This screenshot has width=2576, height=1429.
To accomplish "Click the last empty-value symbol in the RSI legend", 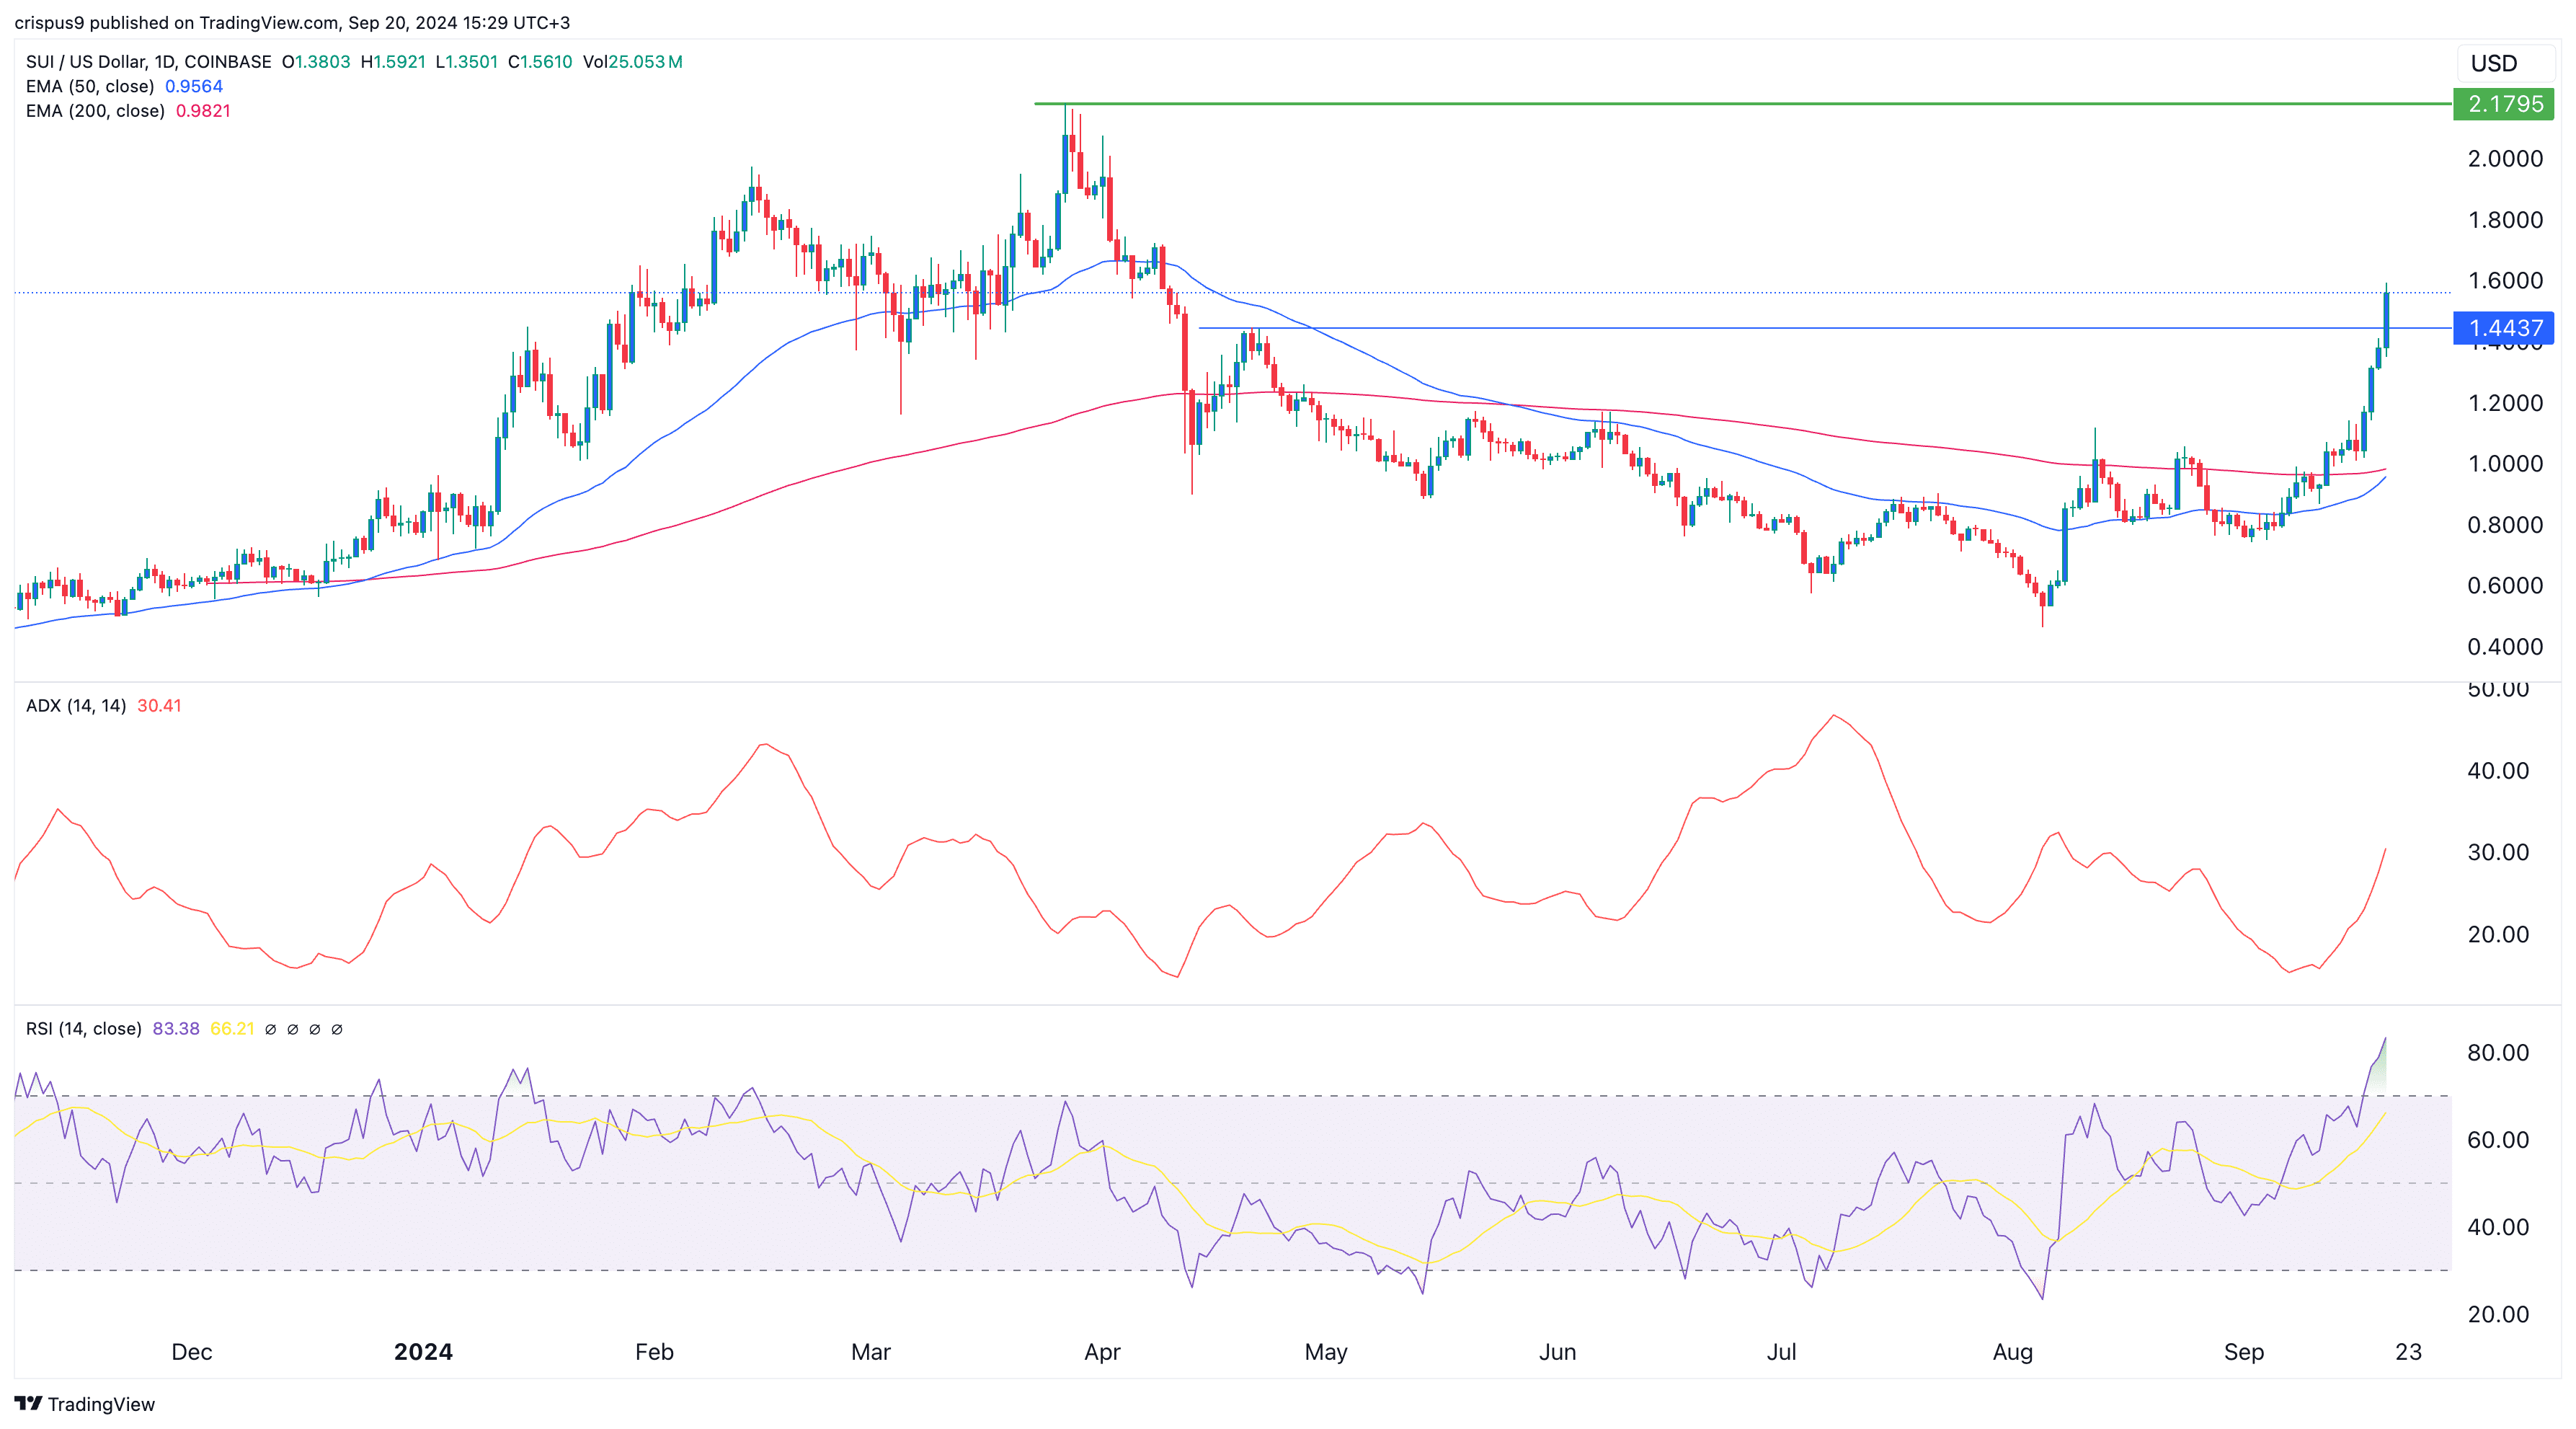I will 337,1029.
